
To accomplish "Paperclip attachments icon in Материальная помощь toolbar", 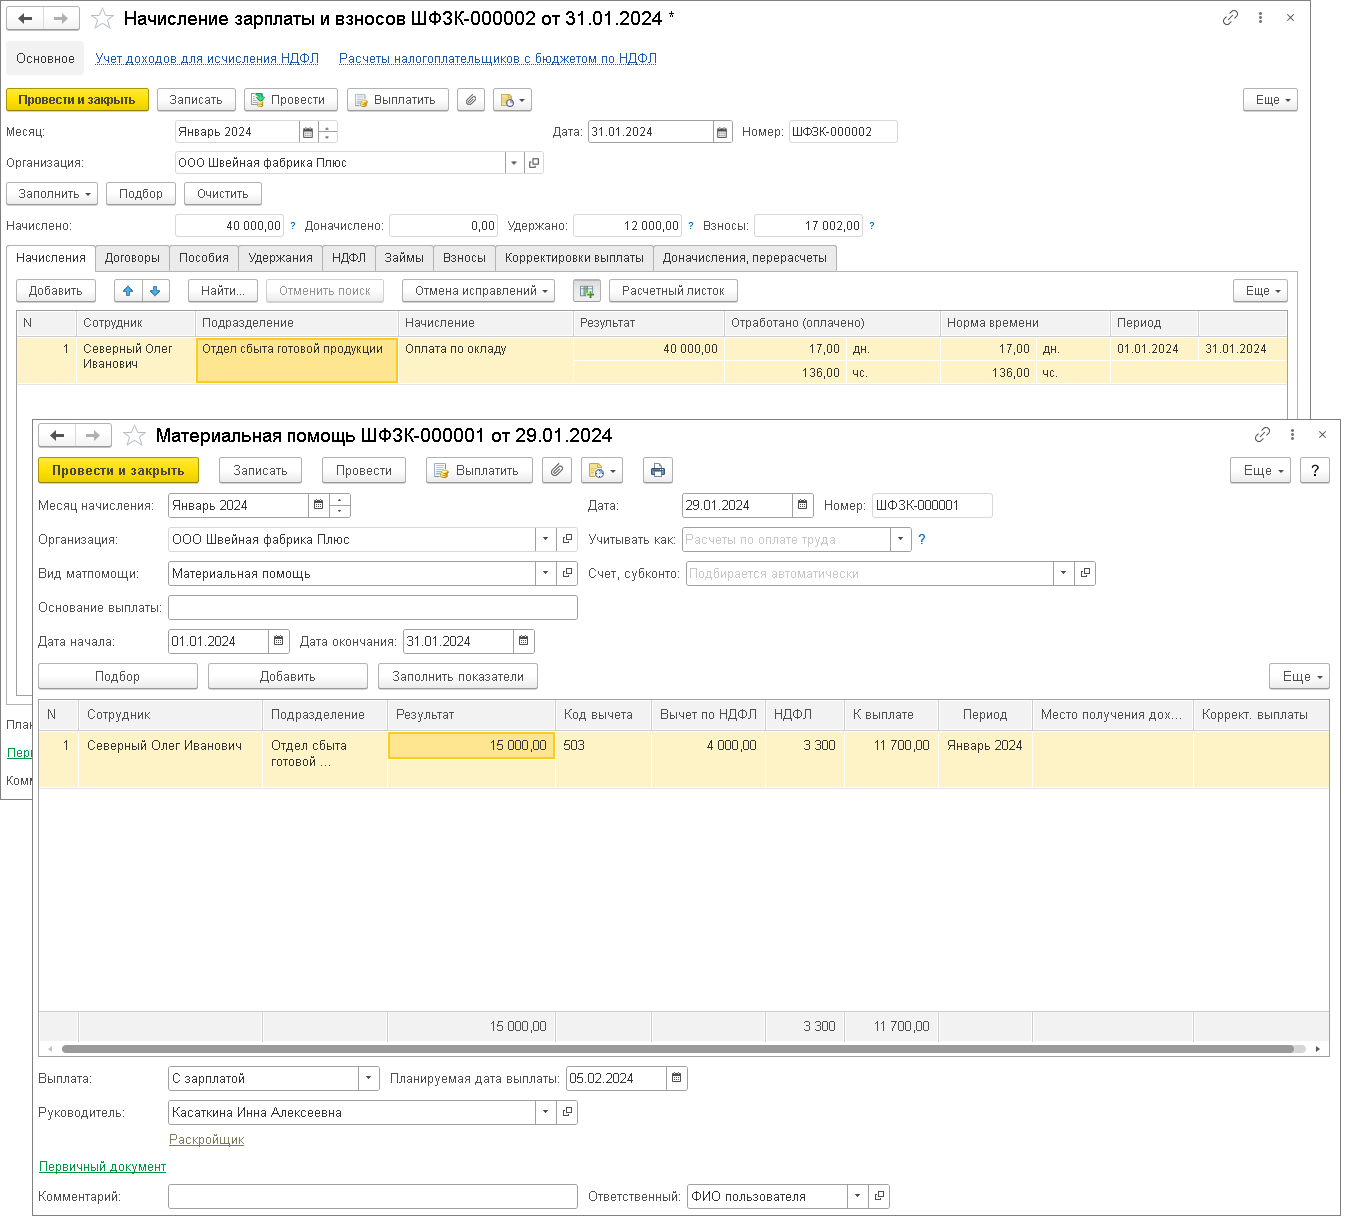I will coord(557,471).
